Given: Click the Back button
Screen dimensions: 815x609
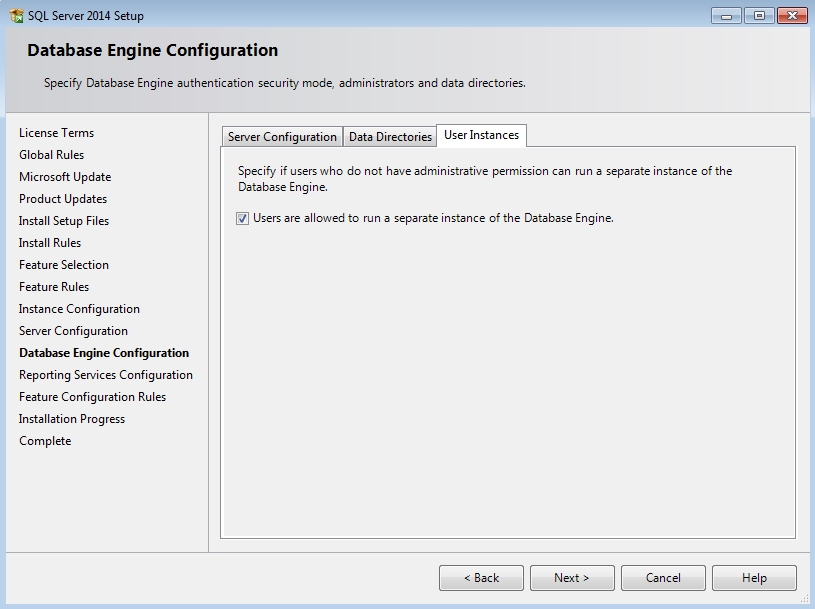Looking at the screenshot, I should tap(481, 577).
